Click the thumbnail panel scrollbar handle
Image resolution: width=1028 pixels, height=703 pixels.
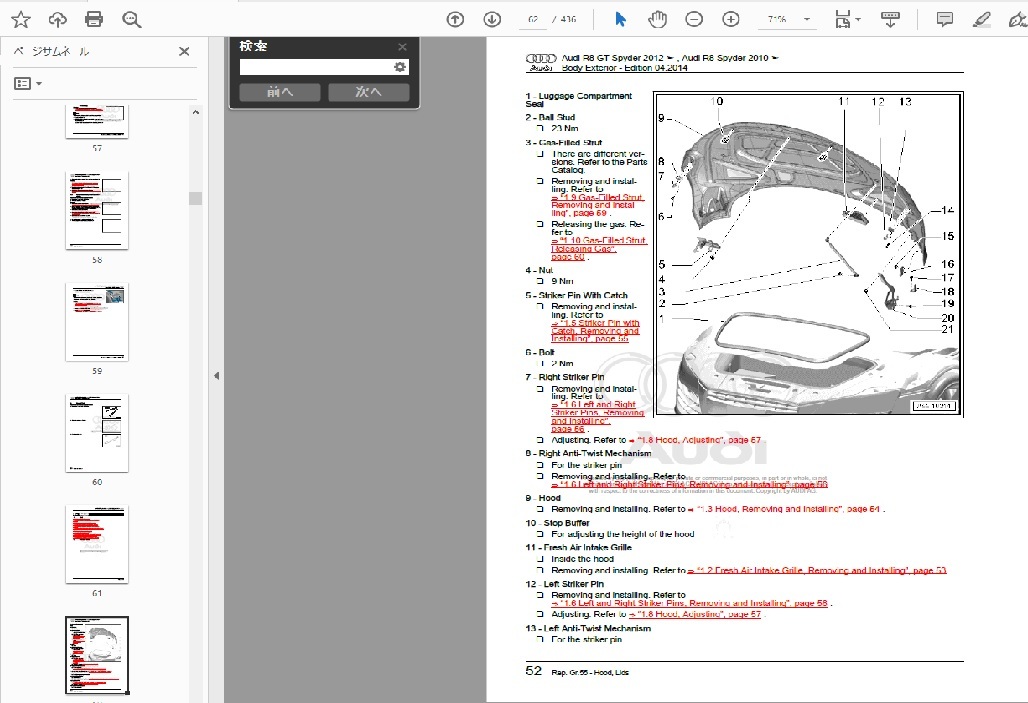pos(195,198)
